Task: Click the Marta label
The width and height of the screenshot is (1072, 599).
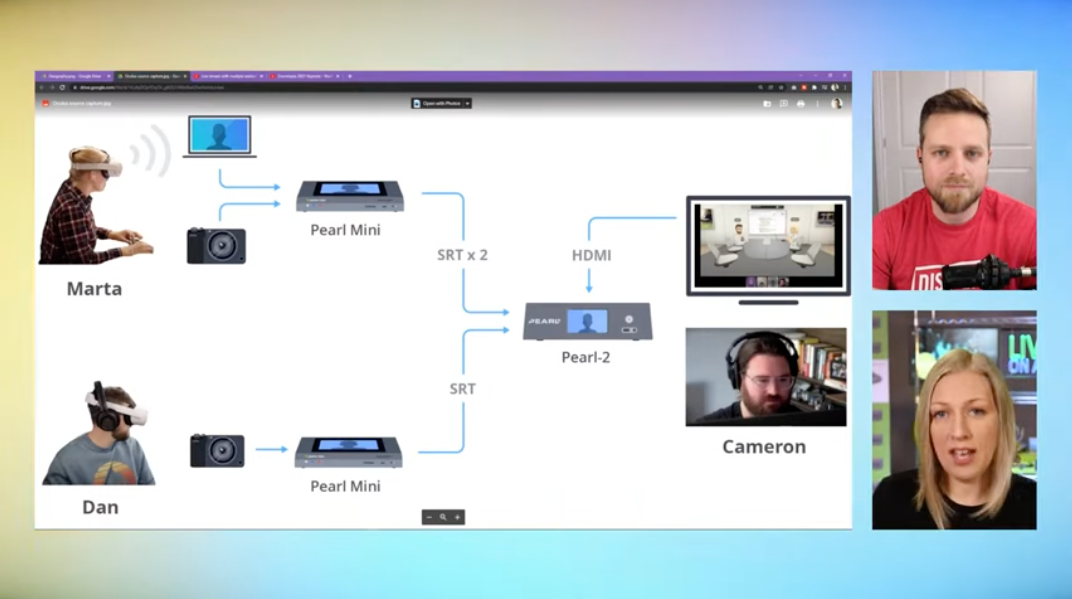Action: (94, 289)
